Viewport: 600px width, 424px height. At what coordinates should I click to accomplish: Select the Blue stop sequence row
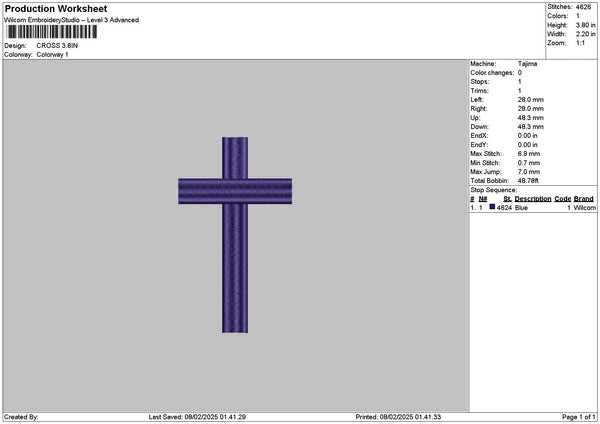click(531, 207)
